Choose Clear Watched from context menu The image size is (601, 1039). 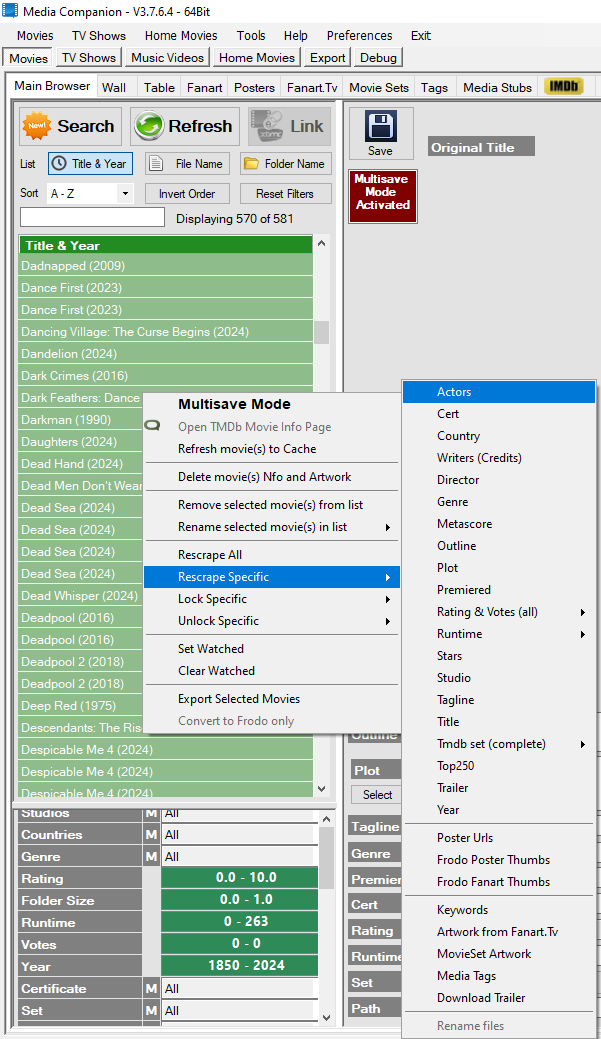pyautogui.click(x=271, y=671)
